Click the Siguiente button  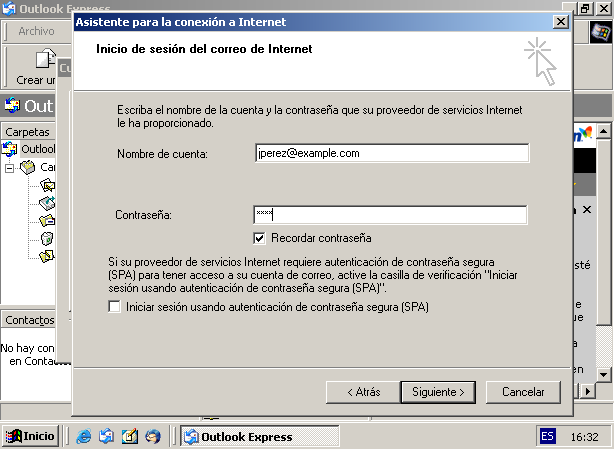(437, 392)
